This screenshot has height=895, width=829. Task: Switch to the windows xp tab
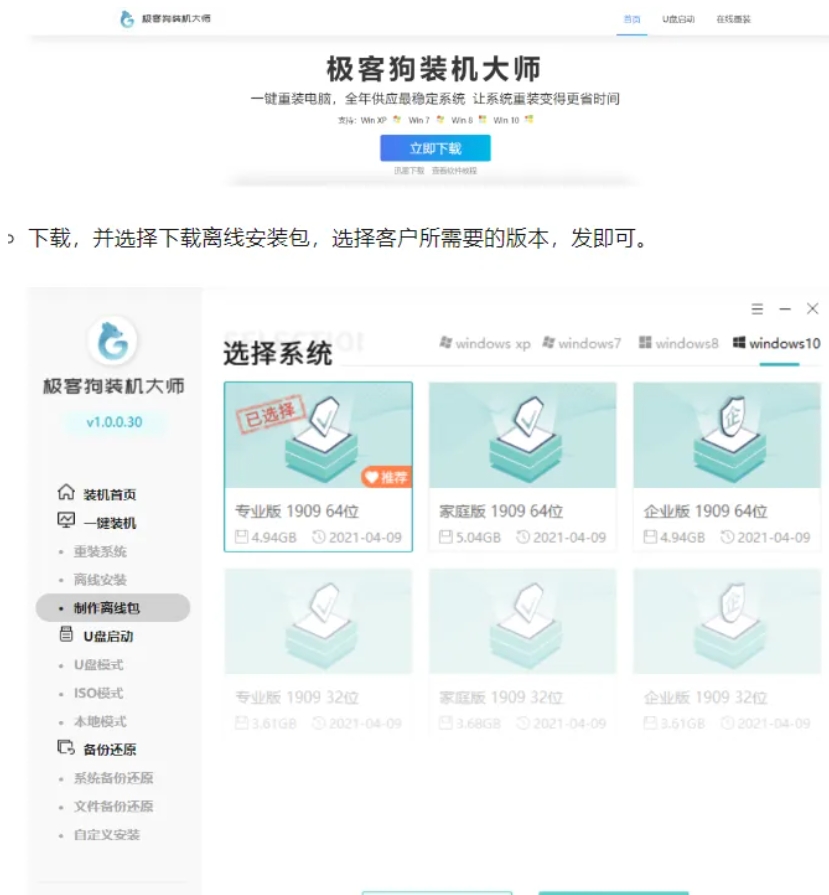point(485,344)
